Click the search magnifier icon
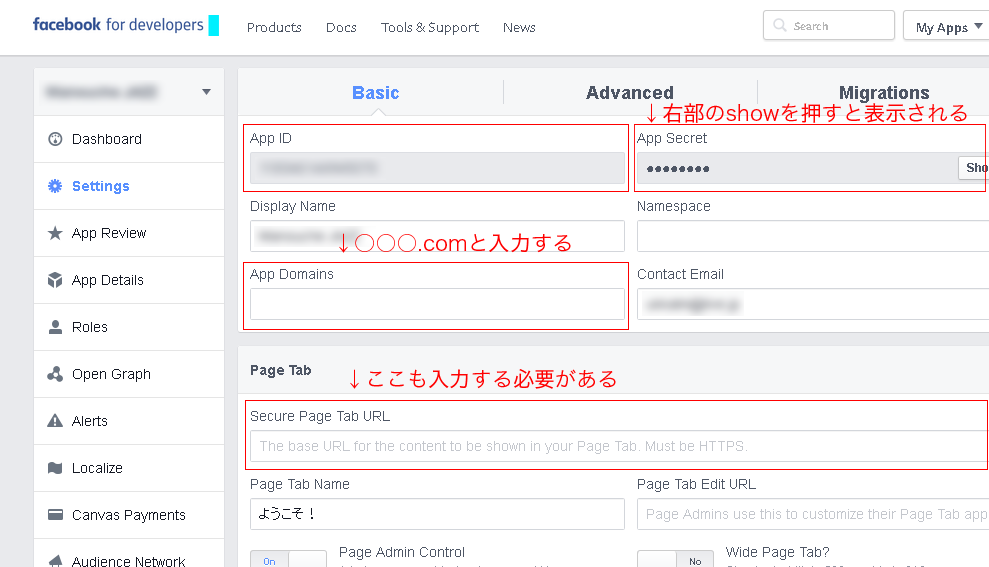The width and height of the screenshot is (989, 567). [x=780, y=25]
